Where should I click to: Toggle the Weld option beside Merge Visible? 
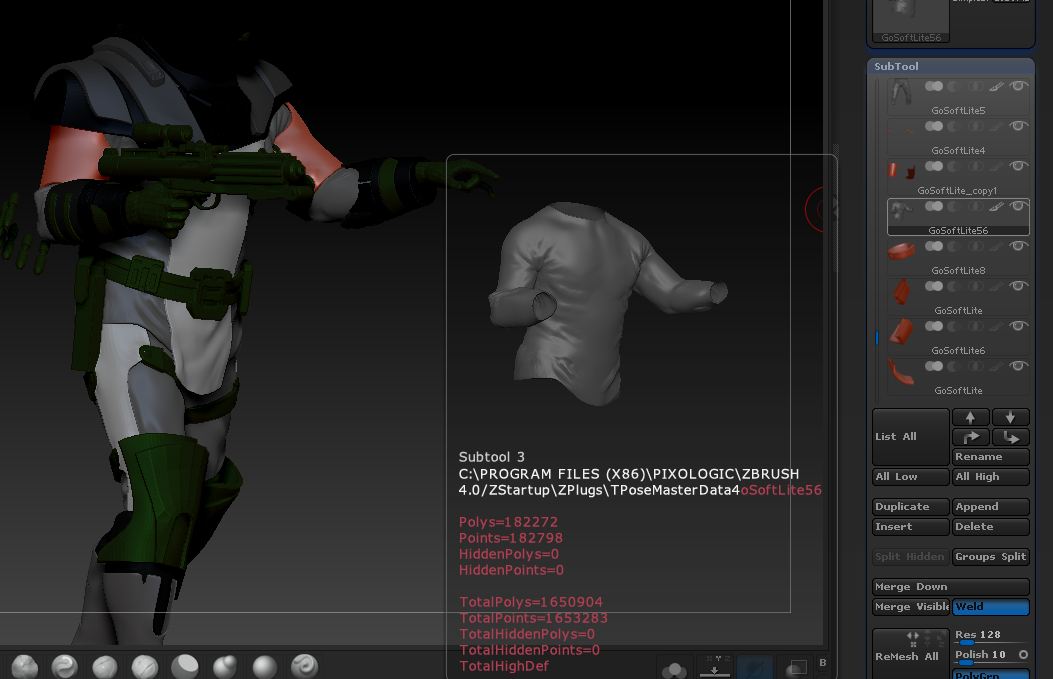pyautogui.click(x=991, y=606)
